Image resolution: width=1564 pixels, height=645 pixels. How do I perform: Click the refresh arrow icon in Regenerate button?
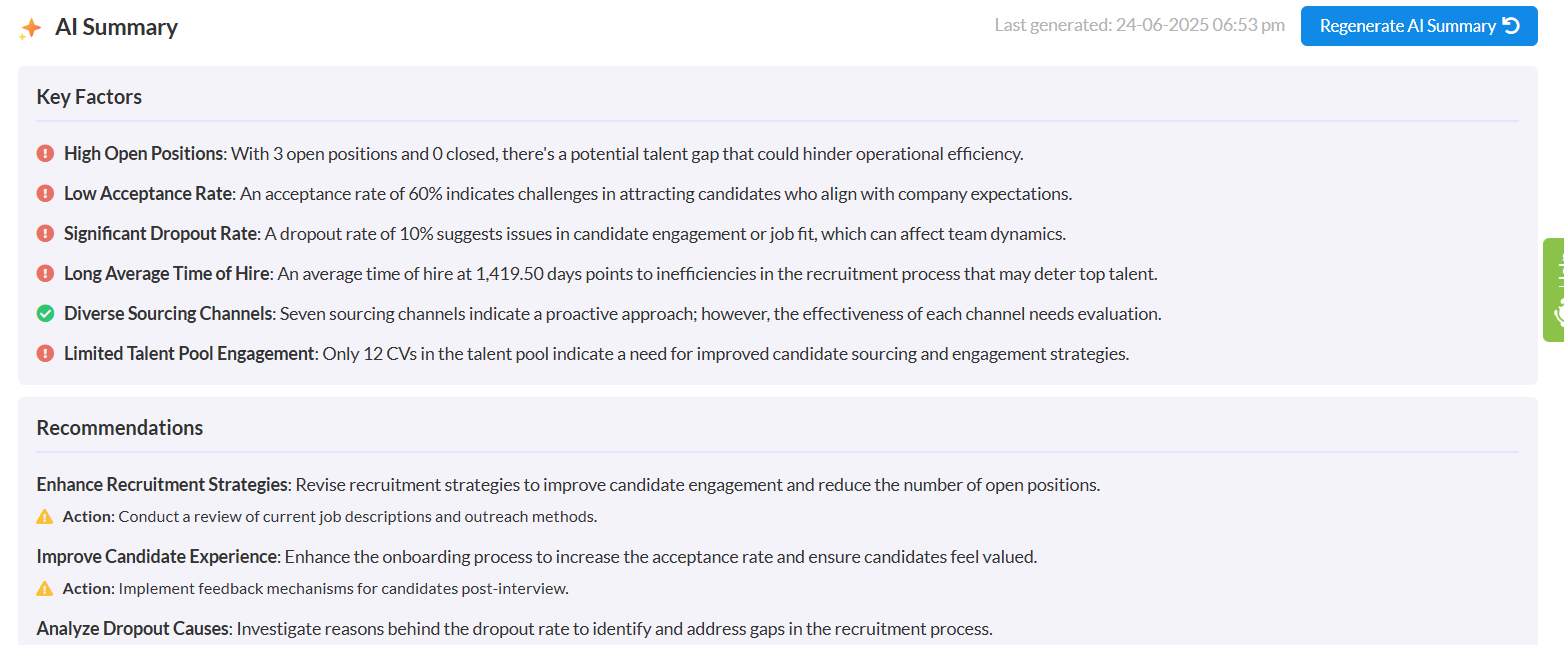point(1511,26)
